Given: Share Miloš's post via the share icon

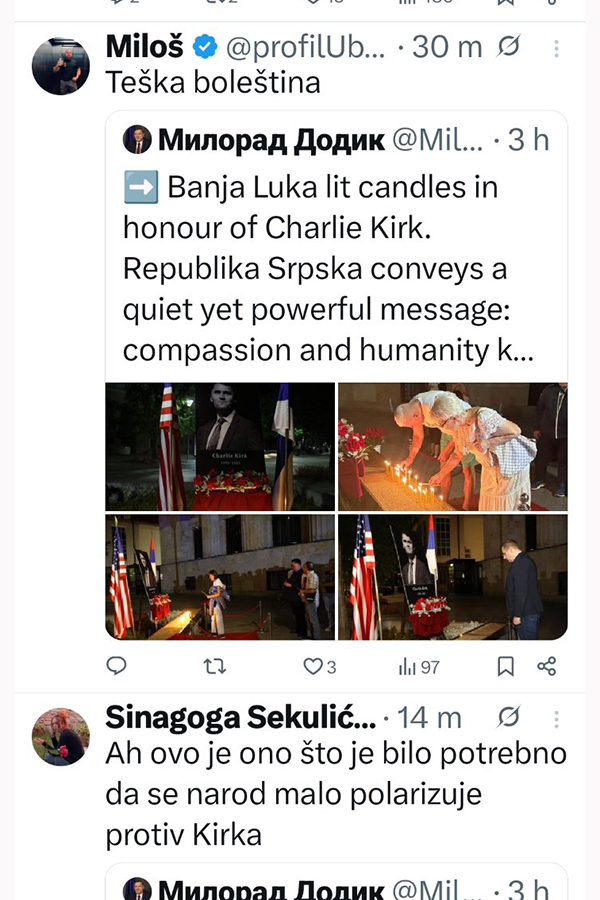Looking at the screenshot, I should coord(547,666).
